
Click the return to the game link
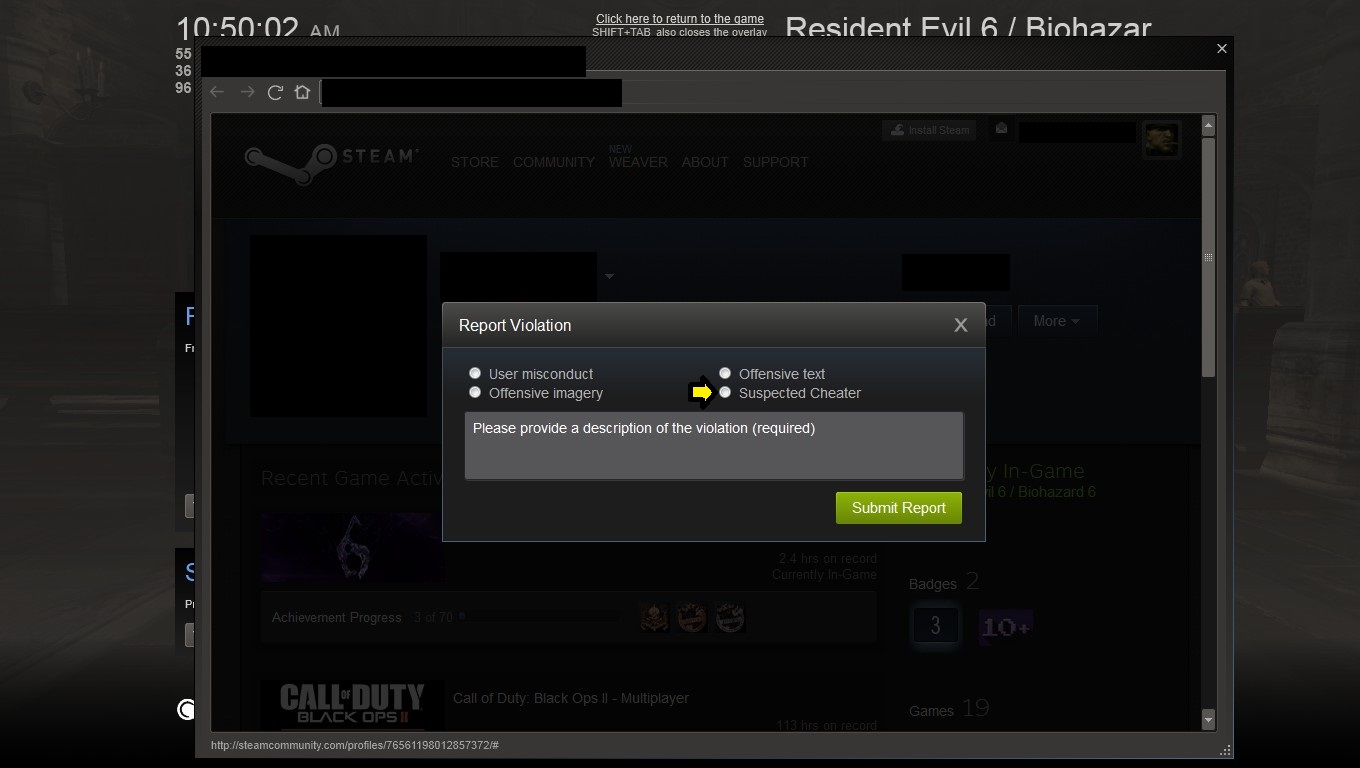(x=680, y=18)
